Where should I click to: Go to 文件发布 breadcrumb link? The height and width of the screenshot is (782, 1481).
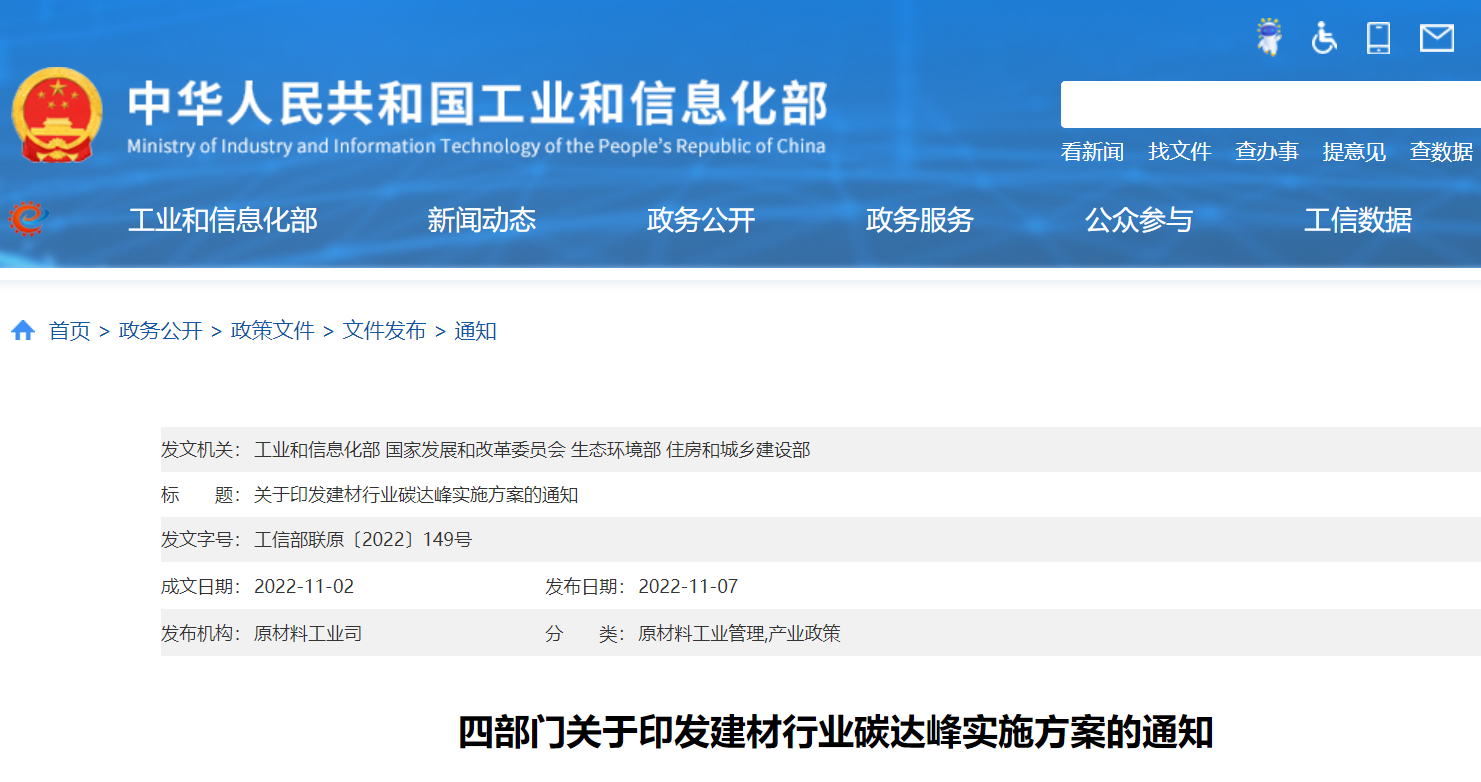tap(385, 331)
